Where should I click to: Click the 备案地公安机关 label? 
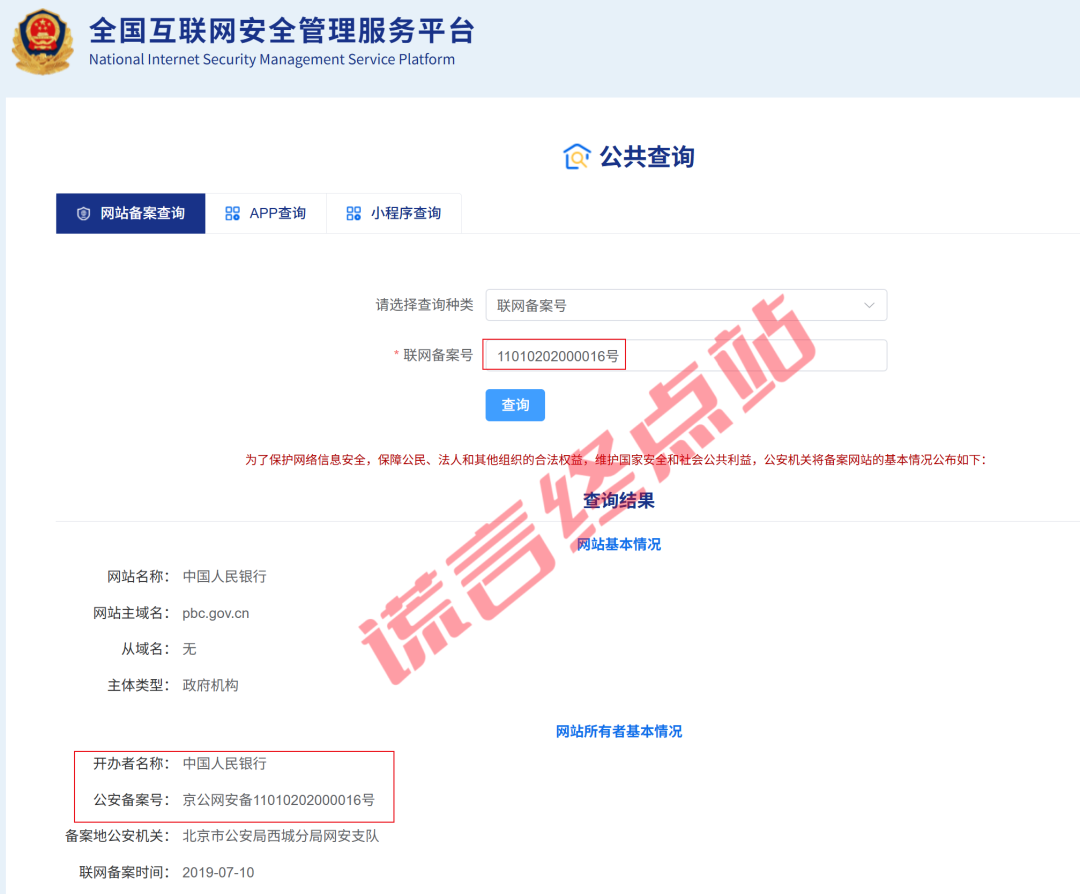pyautogui.click(x=117, y=836)
